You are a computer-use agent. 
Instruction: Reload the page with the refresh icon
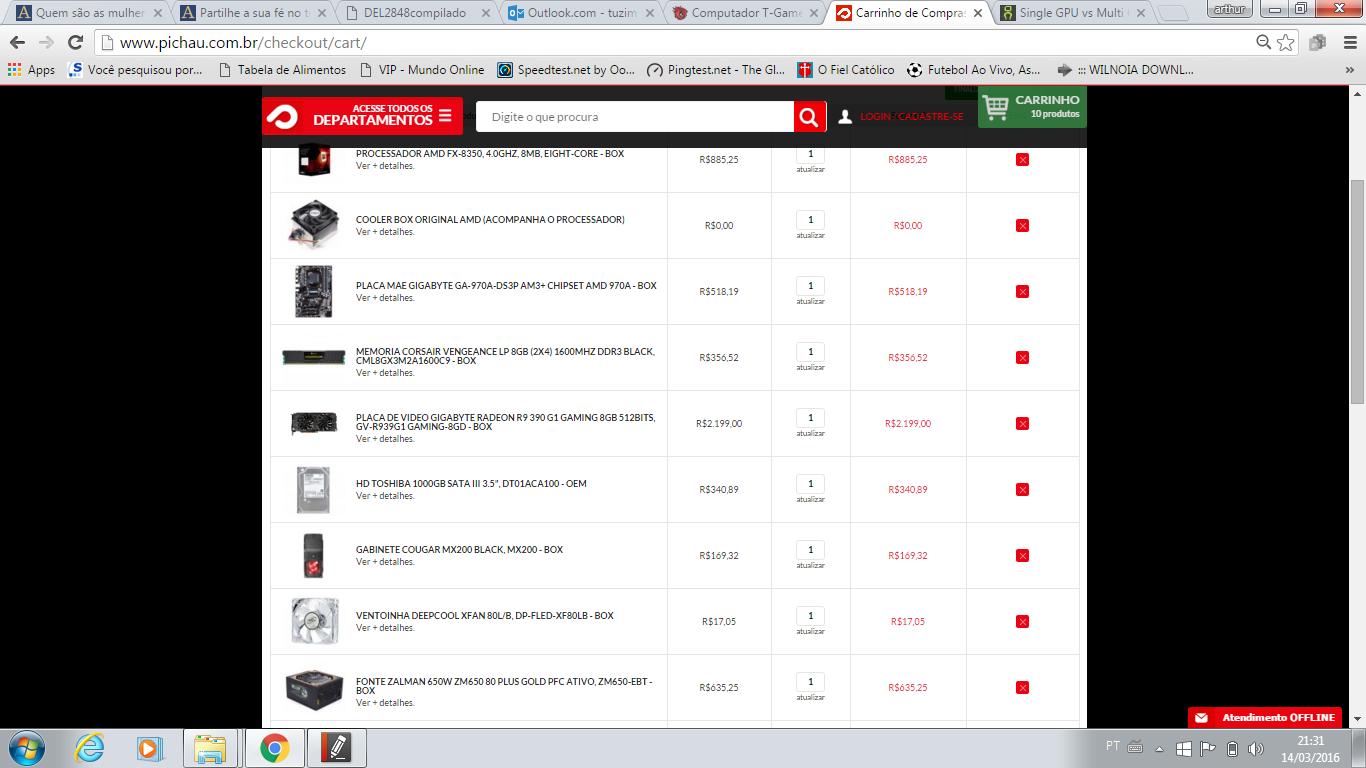click(75, 42)
